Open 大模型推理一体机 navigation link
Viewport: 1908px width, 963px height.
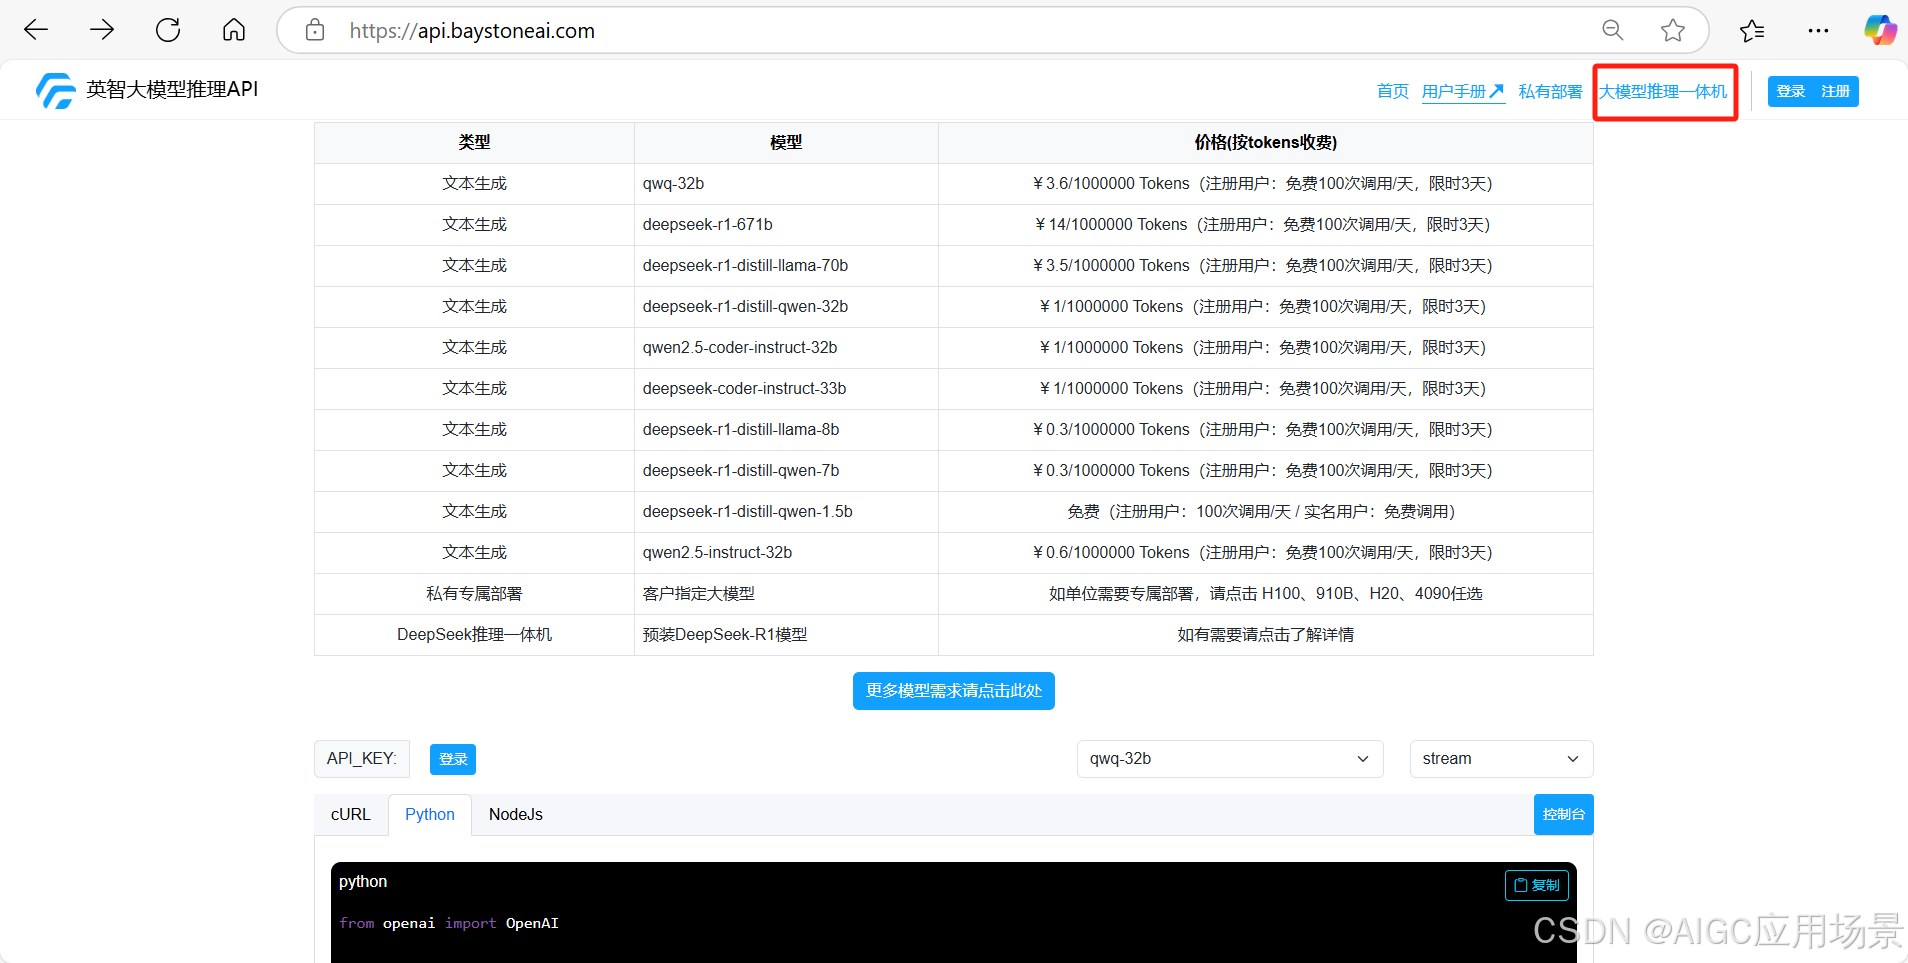pos(1663,91)
